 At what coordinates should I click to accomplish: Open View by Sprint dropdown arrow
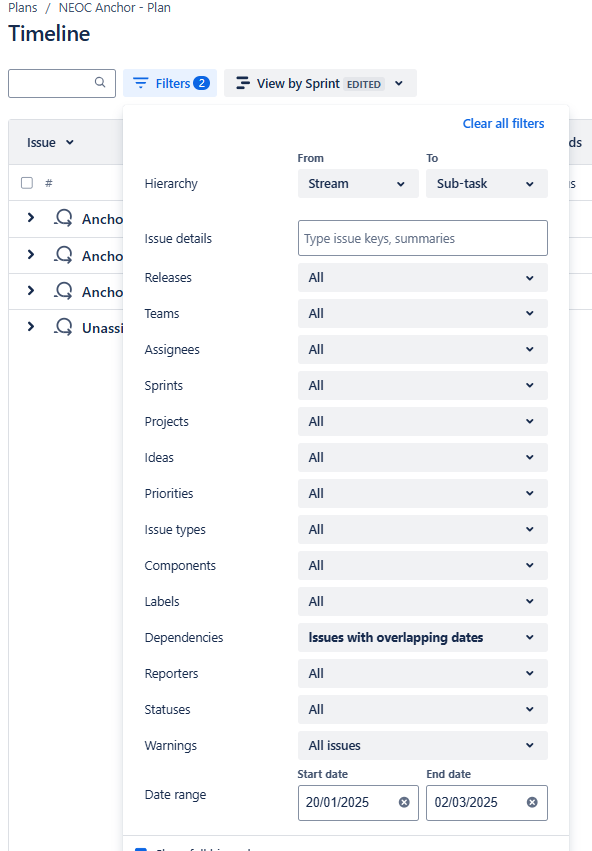(399, 84)
